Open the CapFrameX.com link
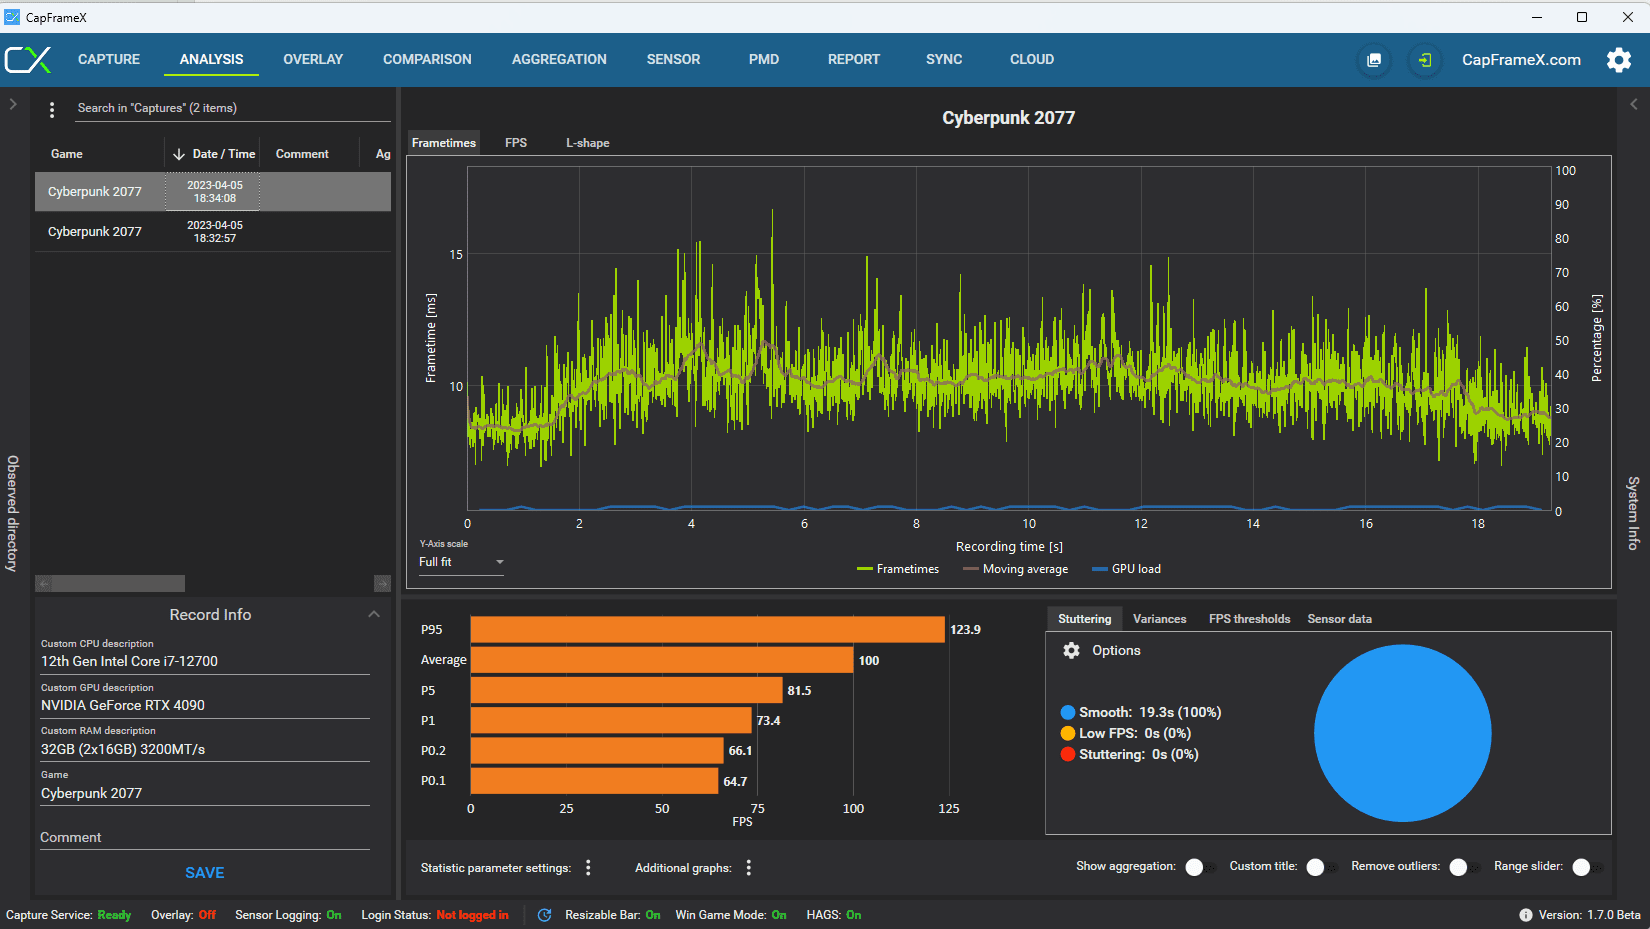 (x=1521, y=60)
